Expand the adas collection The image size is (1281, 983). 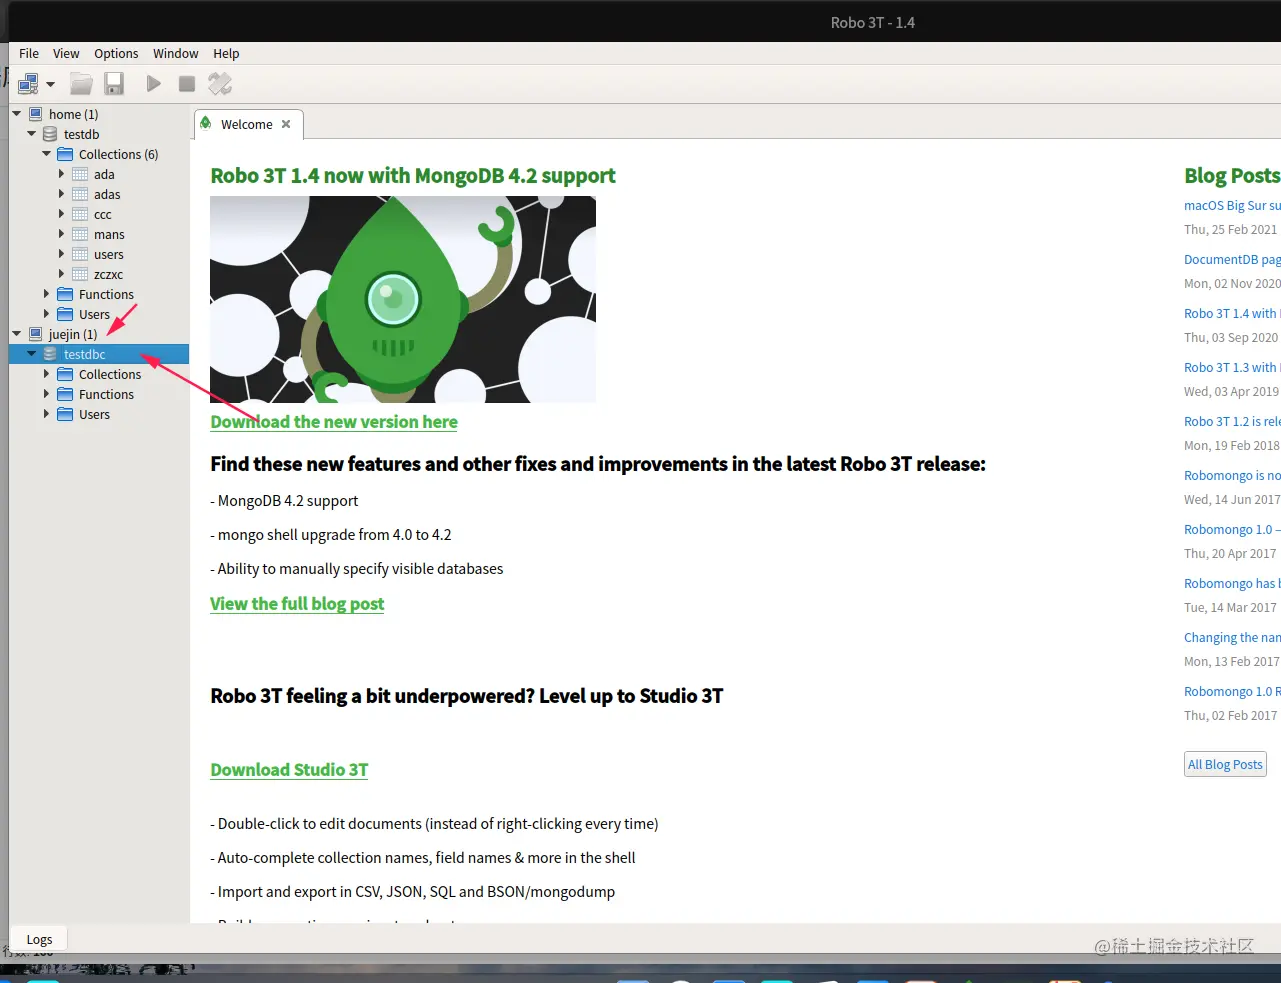[x=61, y=194]
